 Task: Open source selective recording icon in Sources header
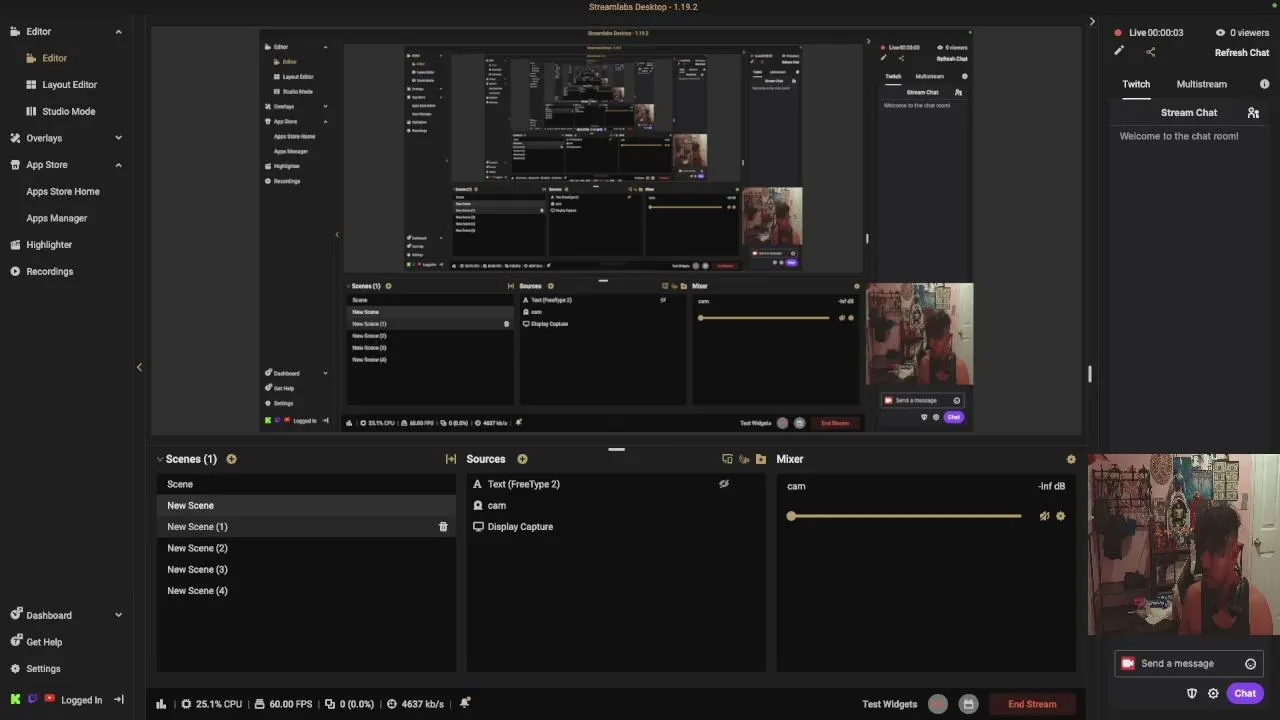727,459
